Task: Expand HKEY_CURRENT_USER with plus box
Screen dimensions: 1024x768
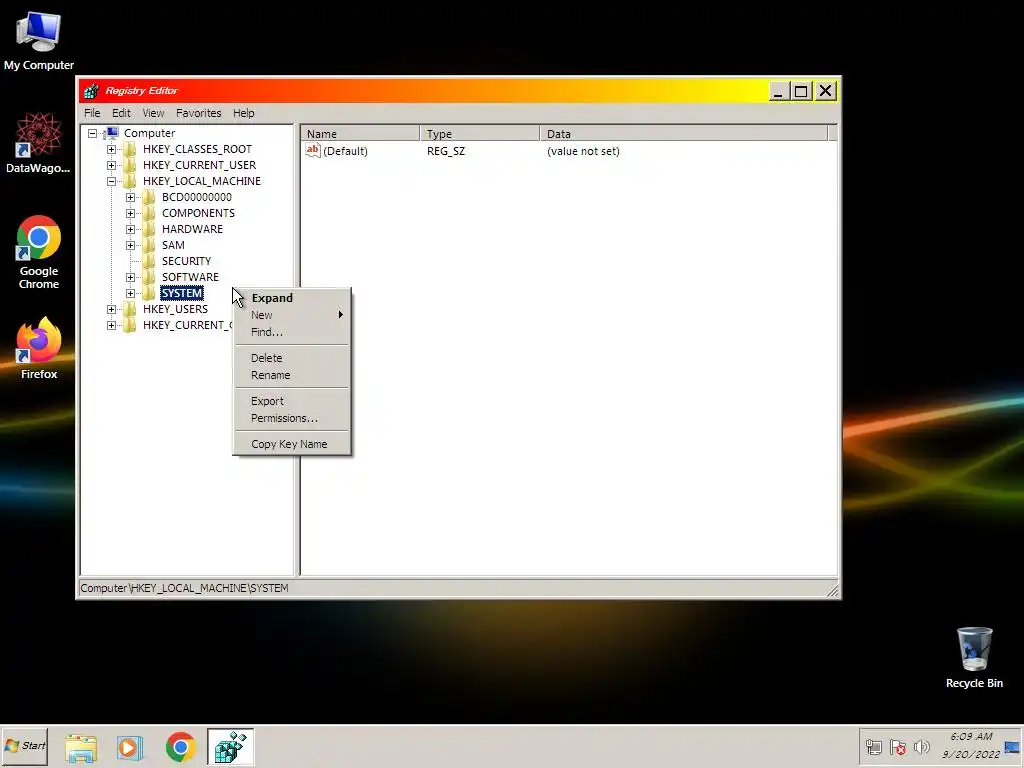Action: click(x=112, y=165)
